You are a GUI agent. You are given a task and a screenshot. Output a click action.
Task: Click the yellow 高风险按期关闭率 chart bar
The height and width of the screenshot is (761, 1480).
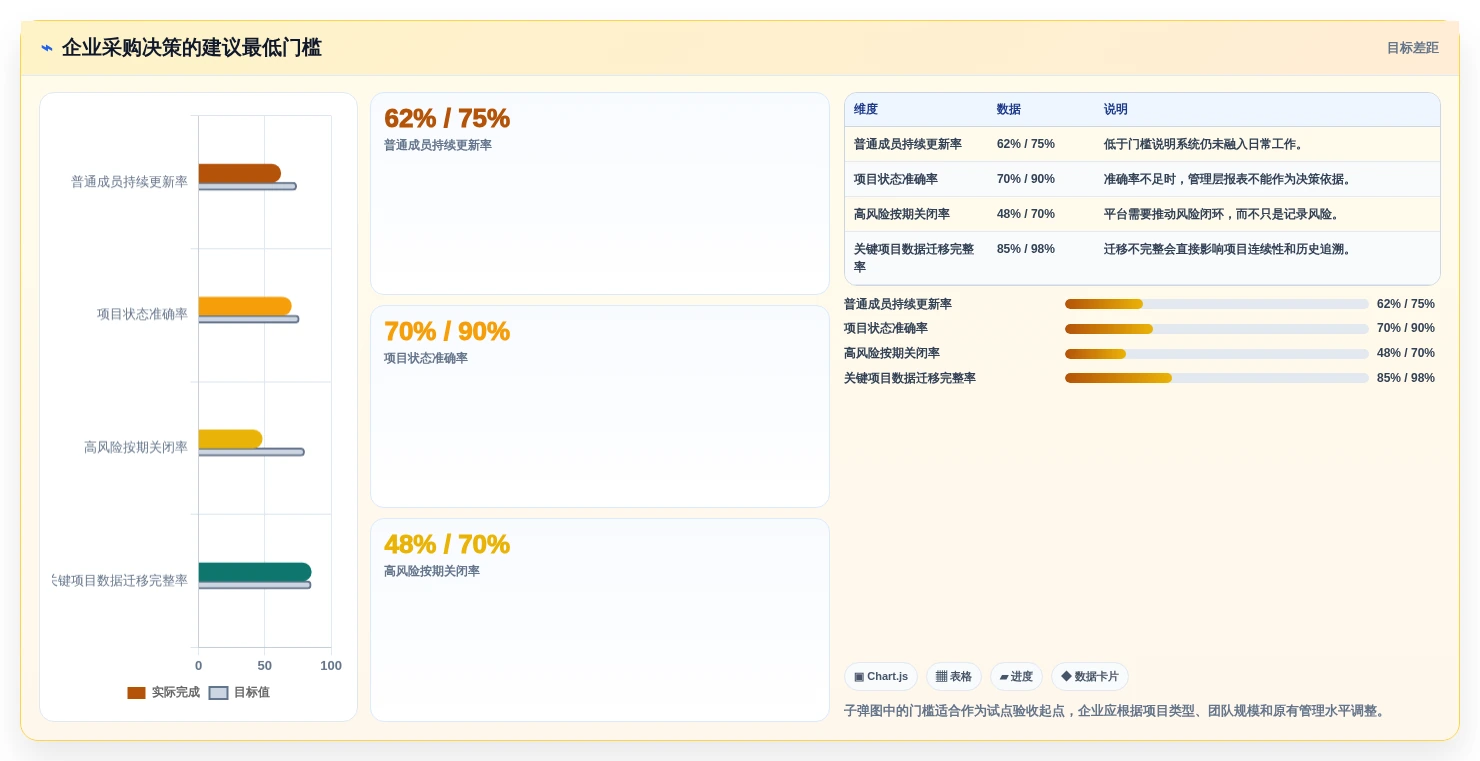230,439
